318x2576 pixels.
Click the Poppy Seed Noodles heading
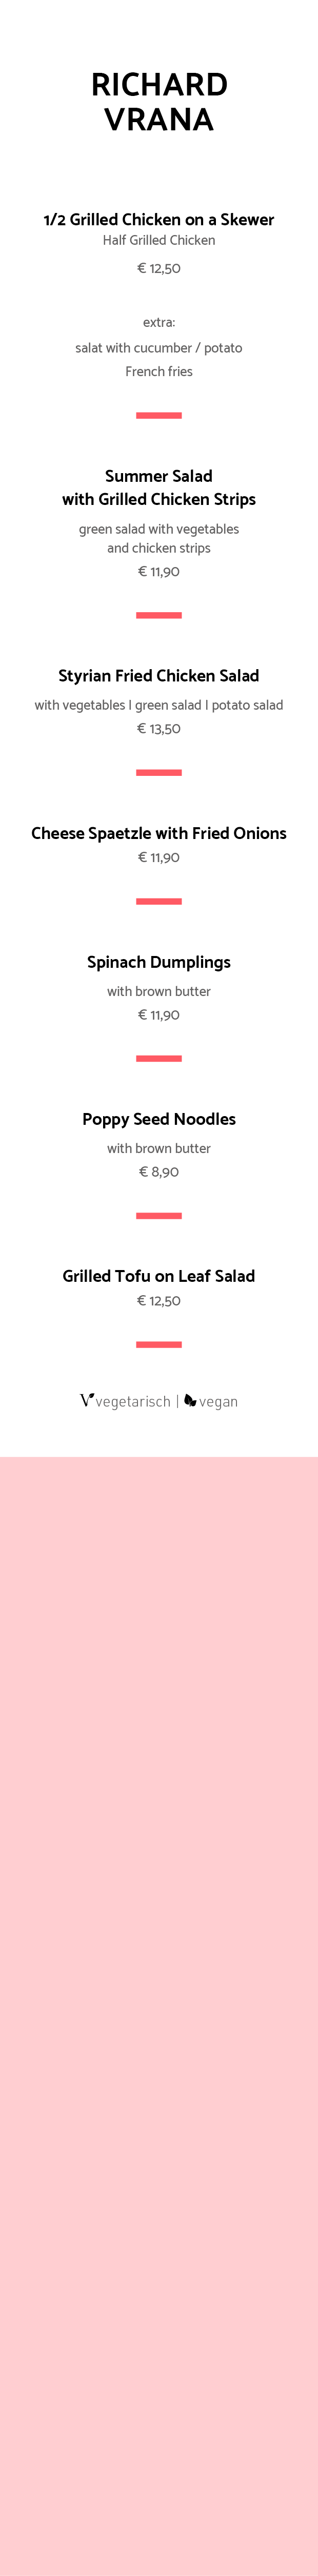159,1119
